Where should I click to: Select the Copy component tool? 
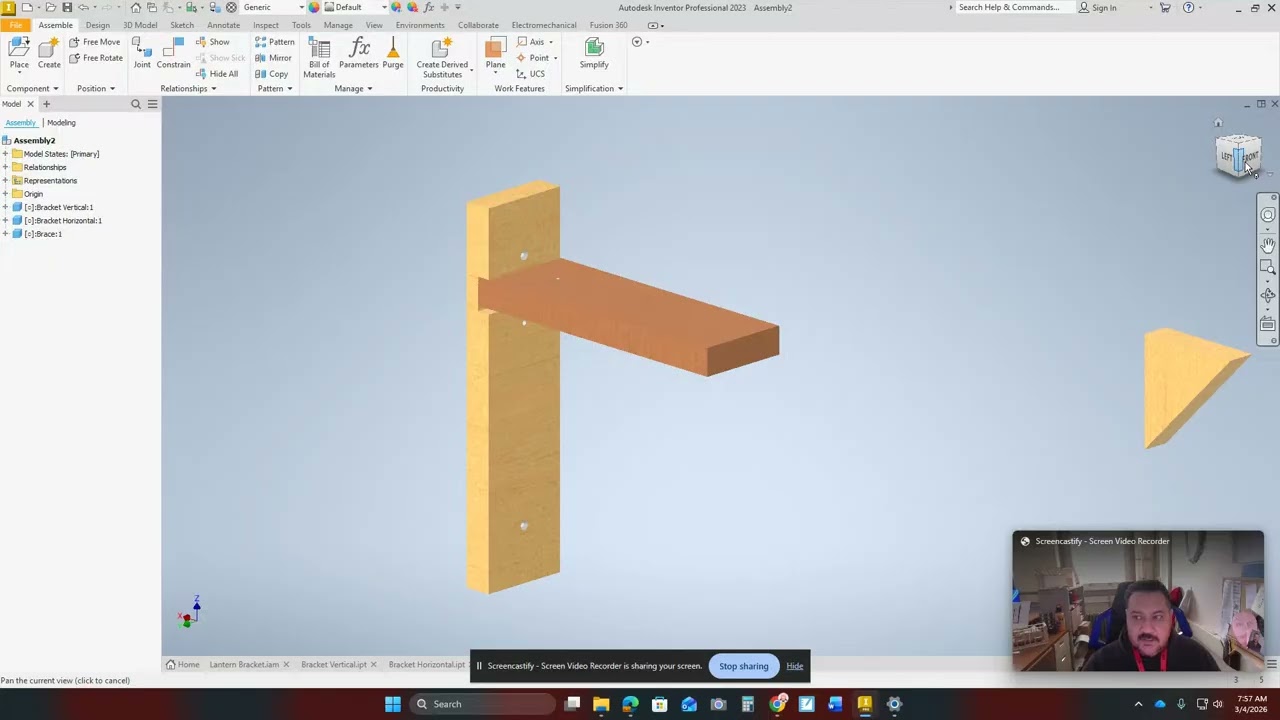271,74
